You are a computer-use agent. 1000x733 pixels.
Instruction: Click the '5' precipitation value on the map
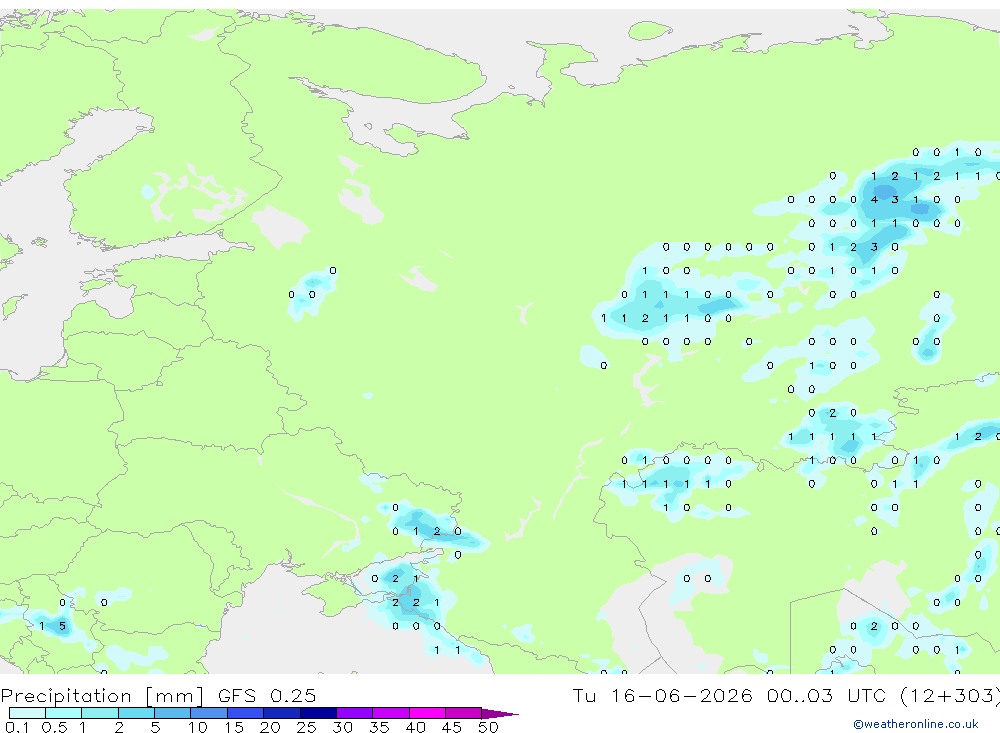pyautogui.click(x=62, y=626)
